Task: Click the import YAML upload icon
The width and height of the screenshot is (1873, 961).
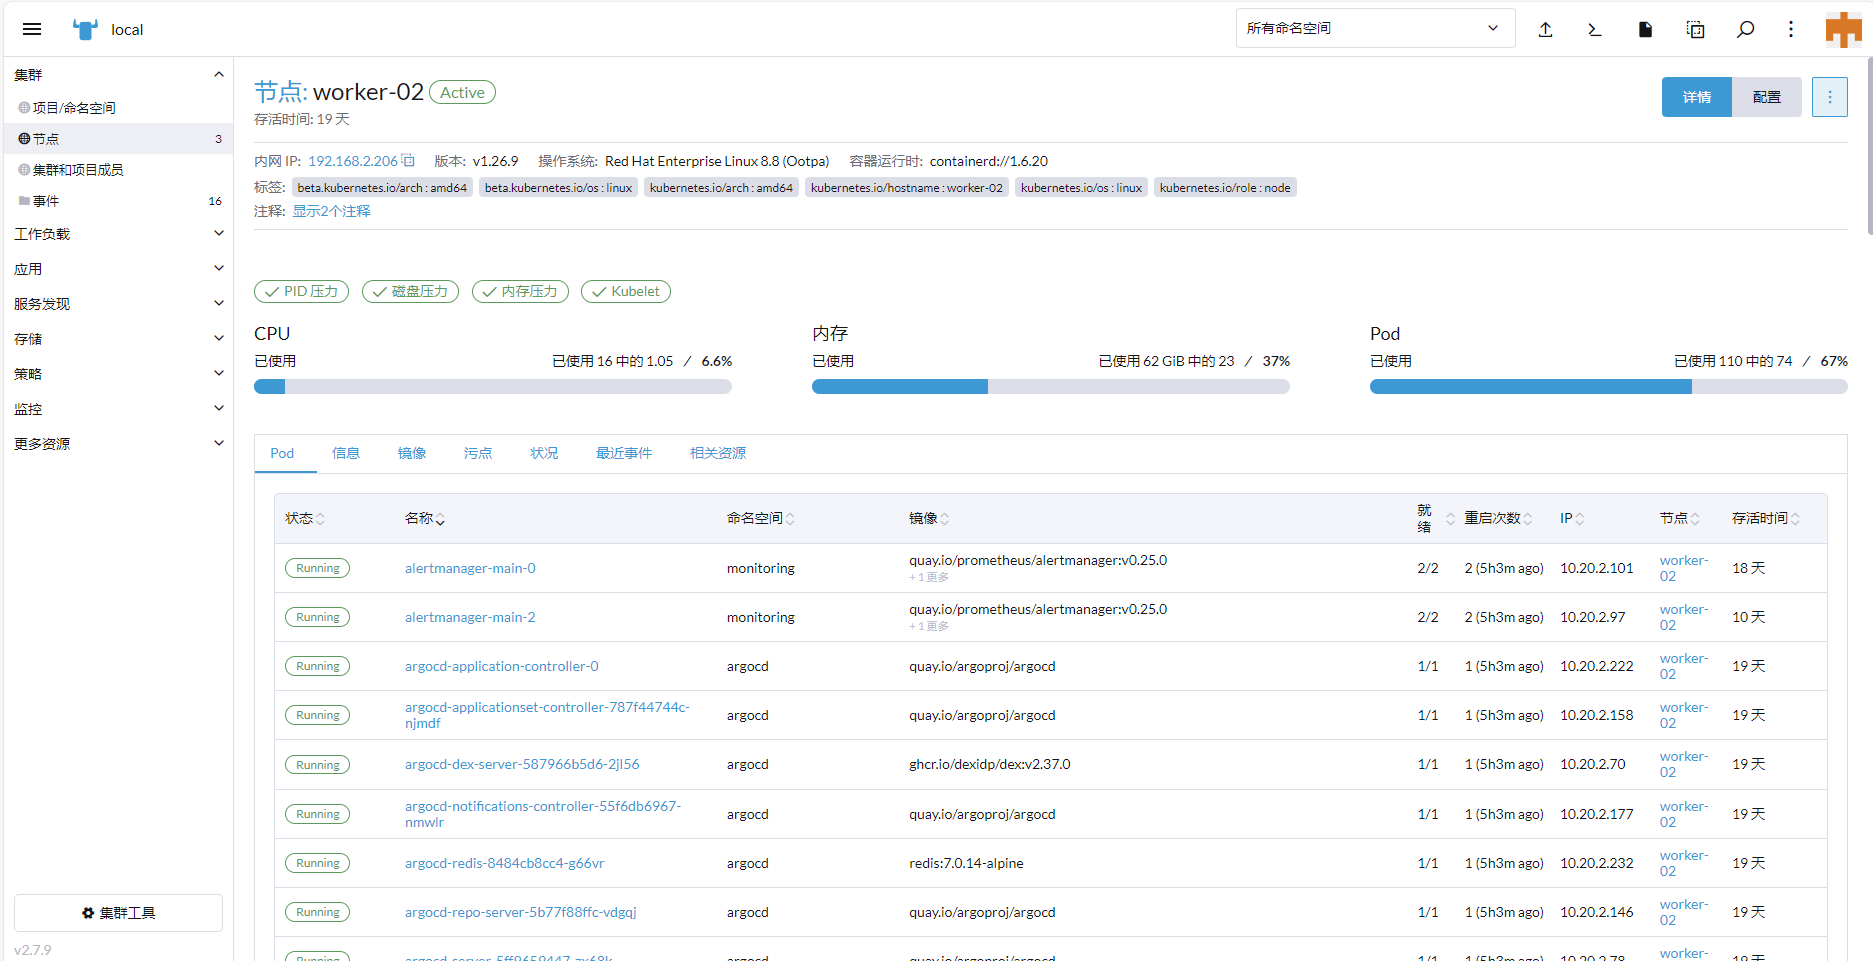Action: 1545,29
